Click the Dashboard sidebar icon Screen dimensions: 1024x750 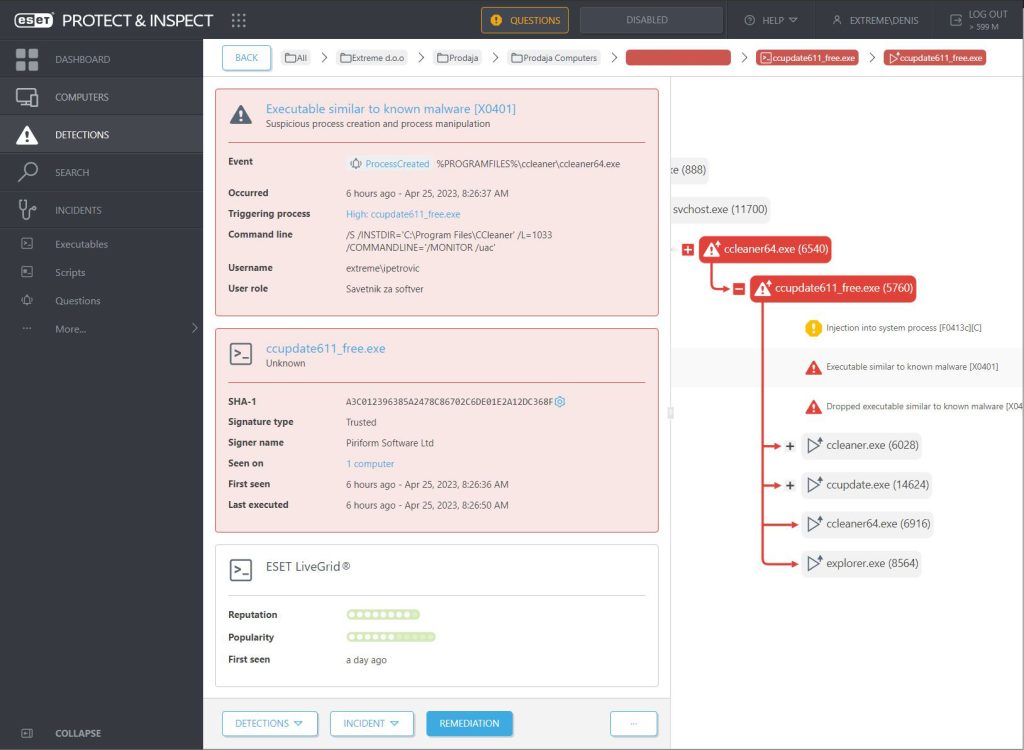pos(27,59)
